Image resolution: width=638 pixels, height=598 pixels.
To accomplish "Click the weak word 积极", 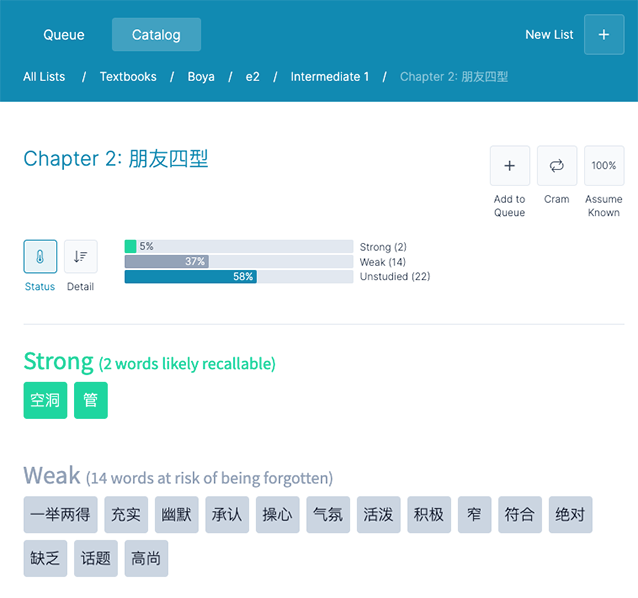I will (x=429, y=515).
